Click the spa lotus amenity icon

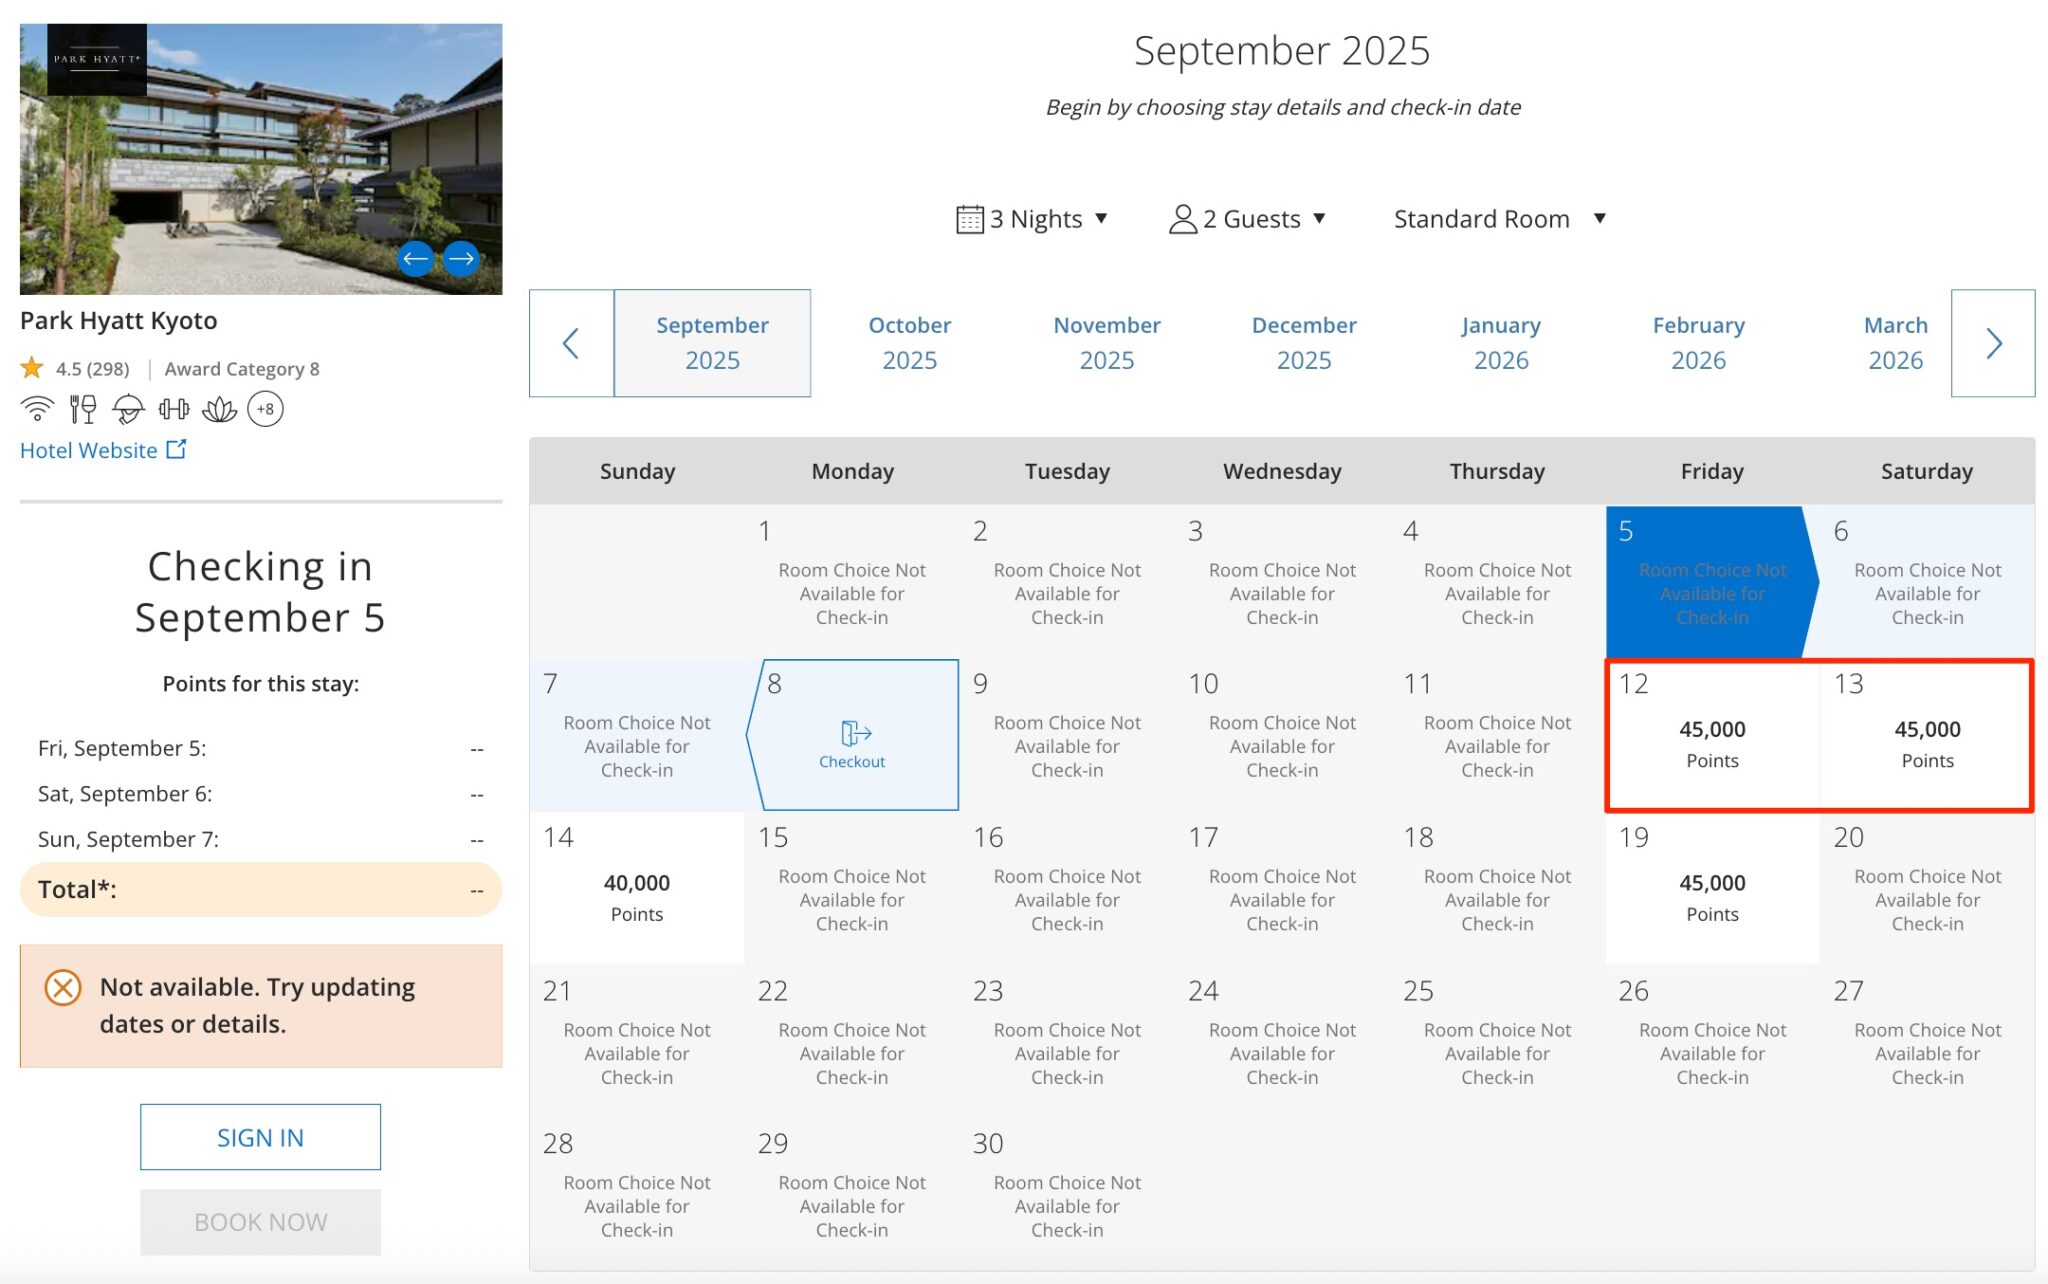[219, 409]
